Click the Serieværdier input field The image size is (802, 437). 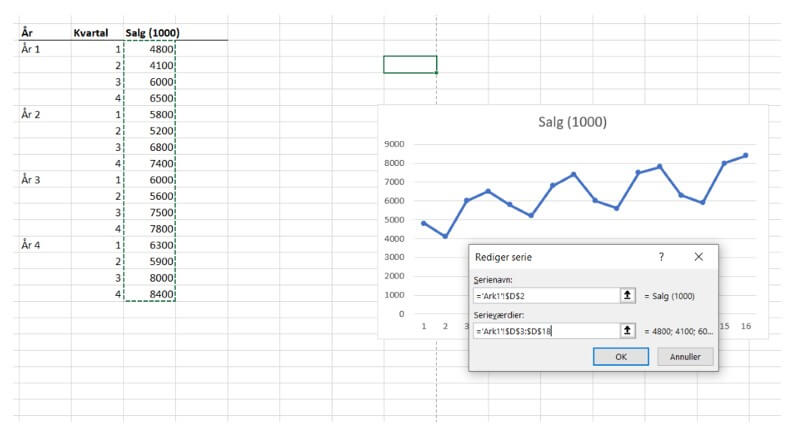point(546,330)
